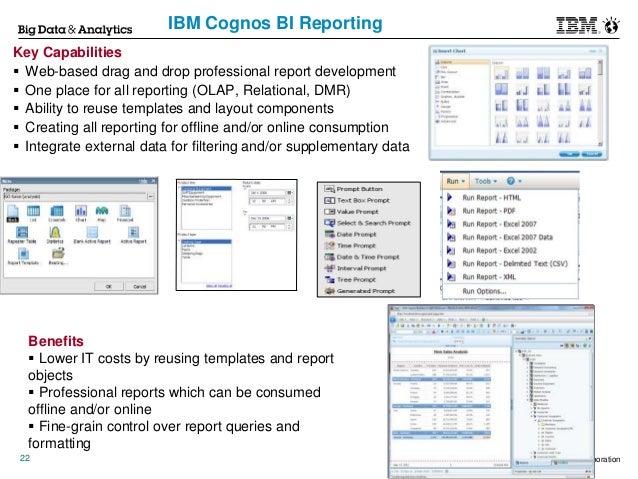Viewport: 638px width, 479px height.
Task: Select Advanced category in Insert Chart list
Action: pyautogui.click(x=446, y=121)
